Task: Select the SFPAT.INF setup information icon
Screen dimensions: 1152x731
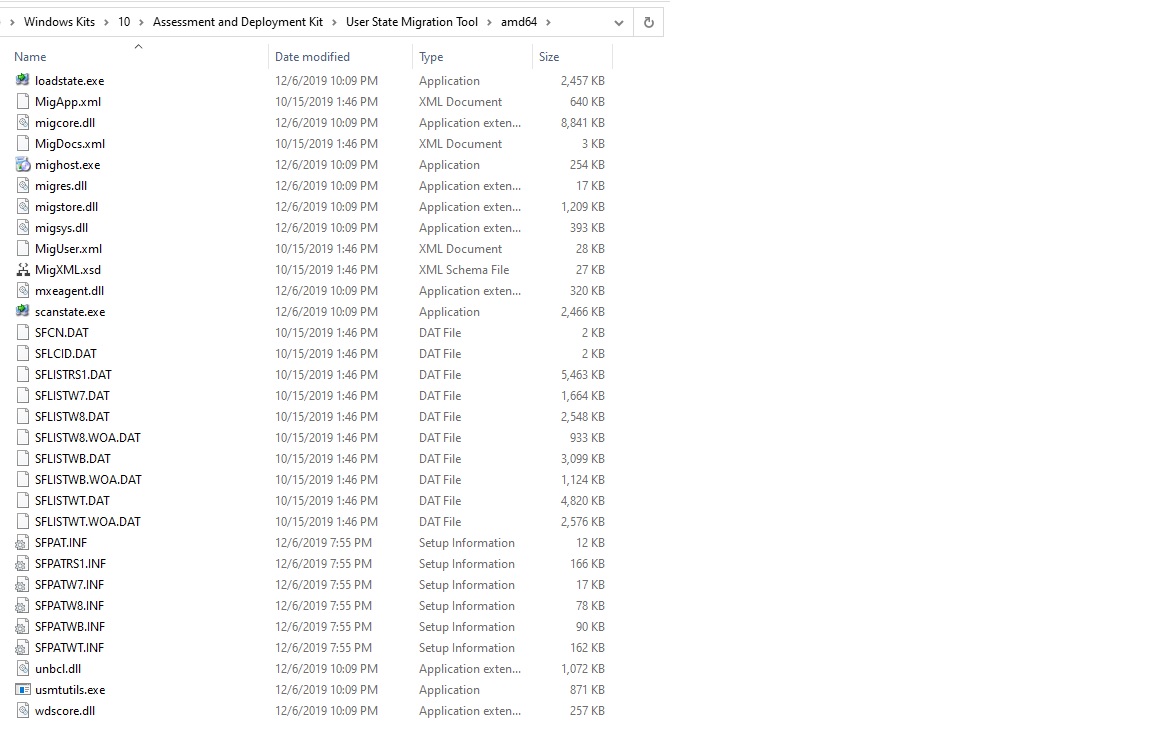Action: coord(22,542)
